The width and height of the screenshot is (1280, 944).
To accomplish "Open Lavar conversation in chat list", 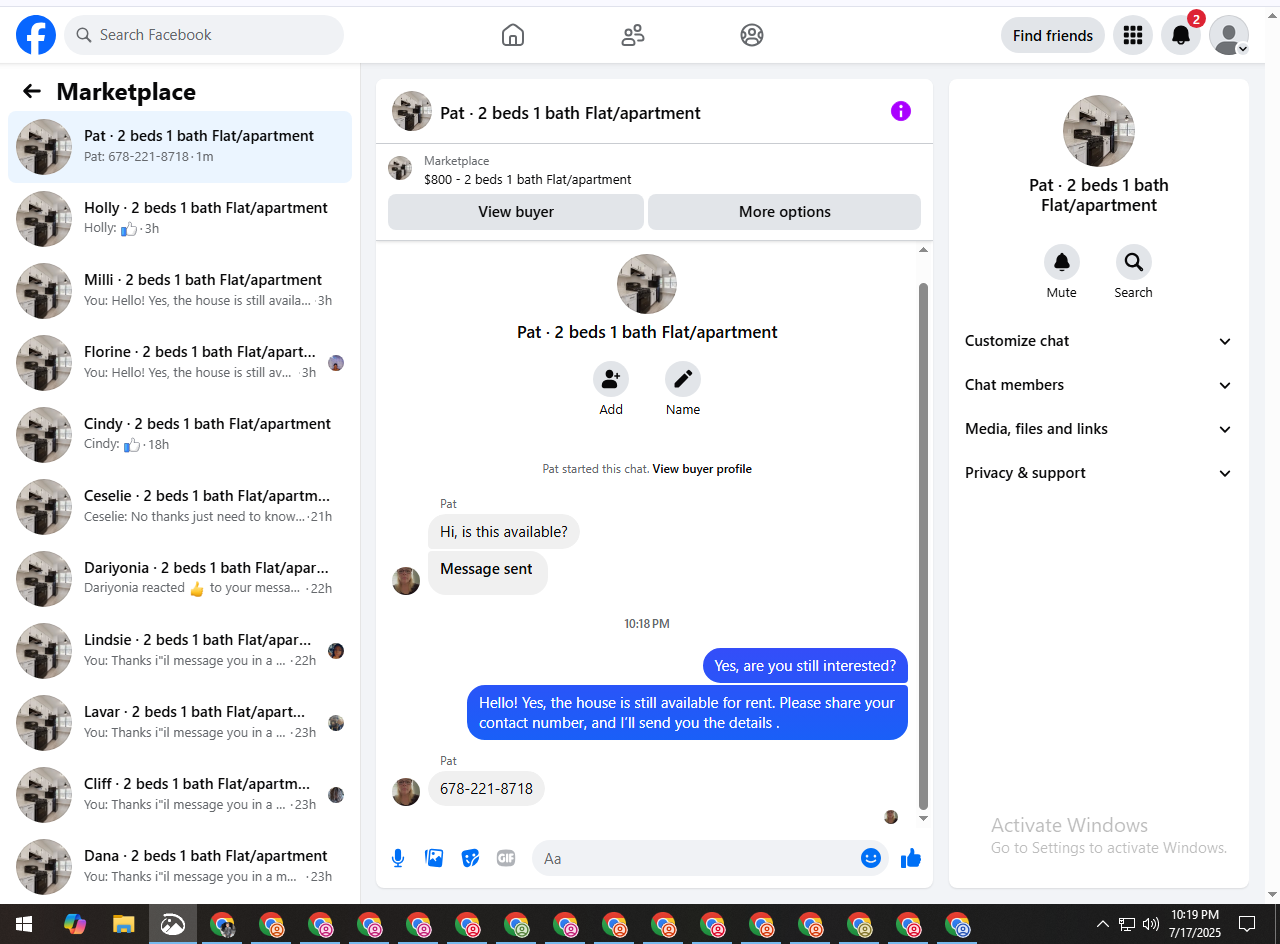I will point(180,723).
